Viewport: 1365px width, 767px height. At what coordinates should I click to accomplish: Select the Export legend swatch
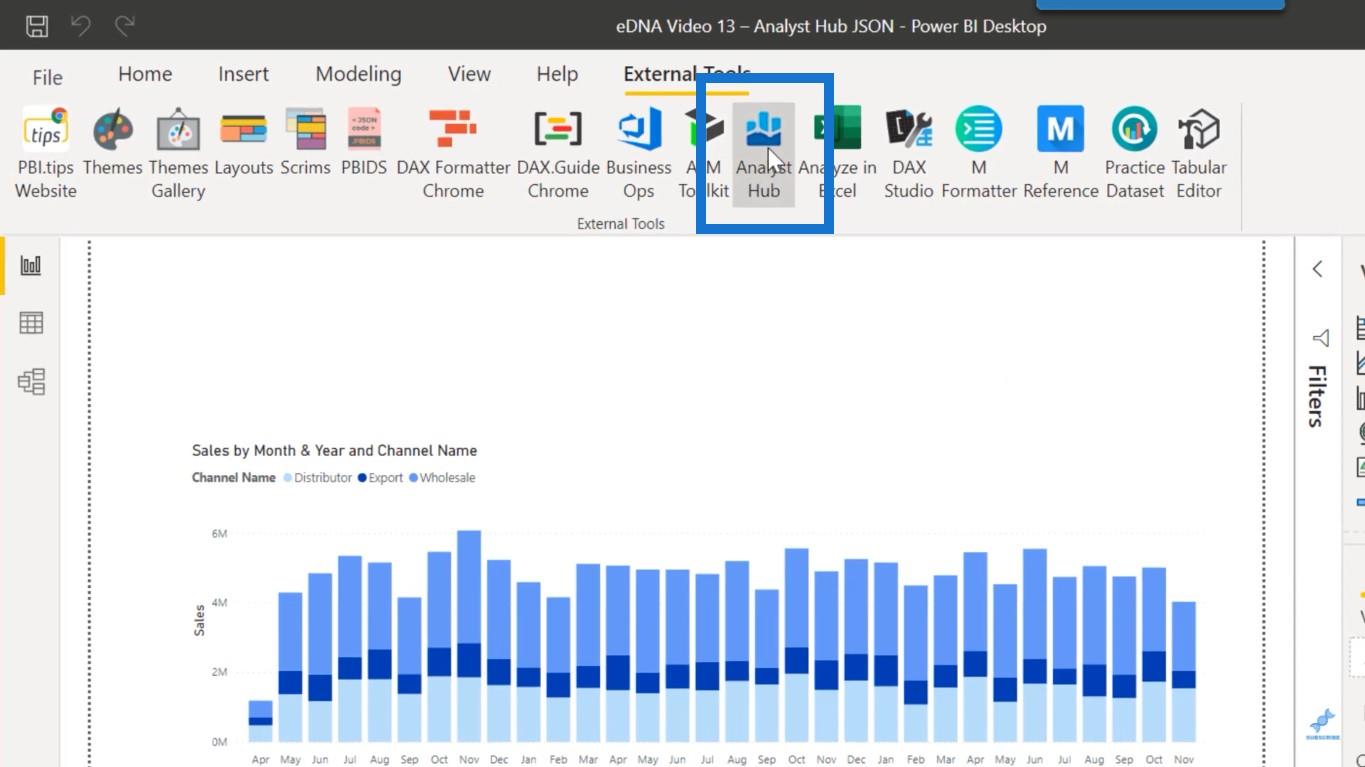pos(362,478)
